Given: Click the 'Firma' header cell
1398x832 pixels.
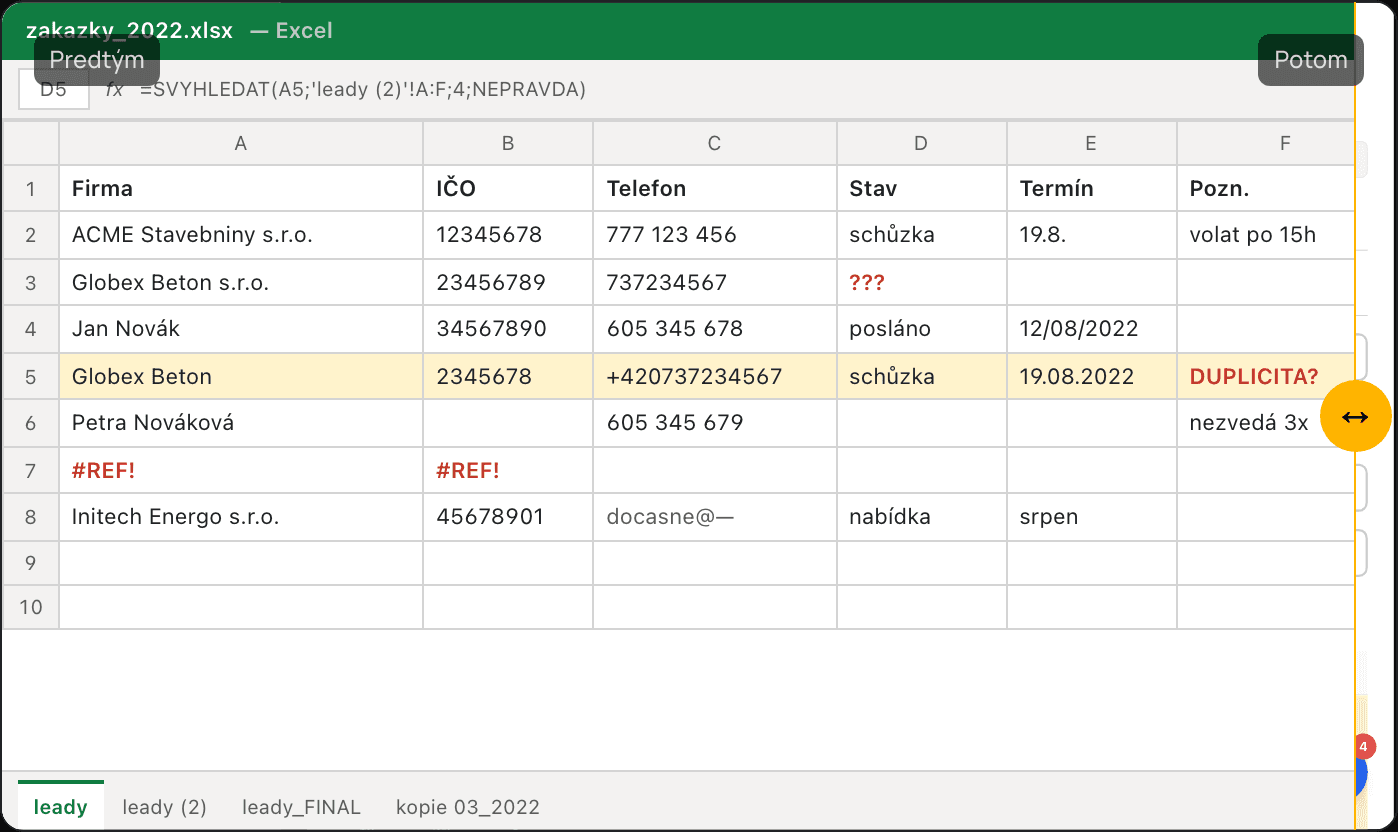Looking at the screenshot, I should click(241, 188).
